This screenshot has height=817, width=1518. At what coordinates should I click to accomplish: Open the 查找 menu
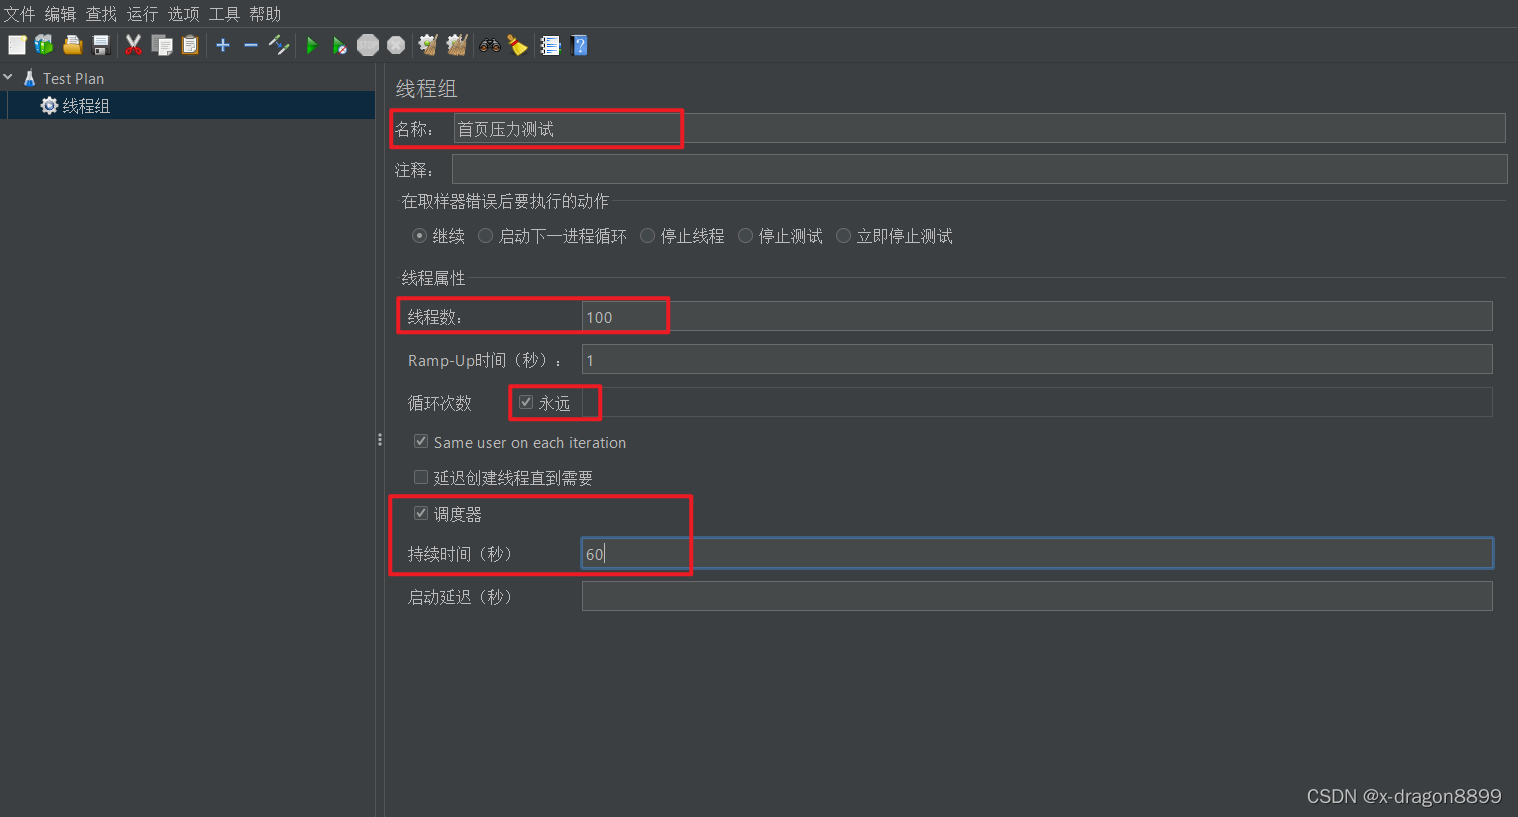click(101, 14)
